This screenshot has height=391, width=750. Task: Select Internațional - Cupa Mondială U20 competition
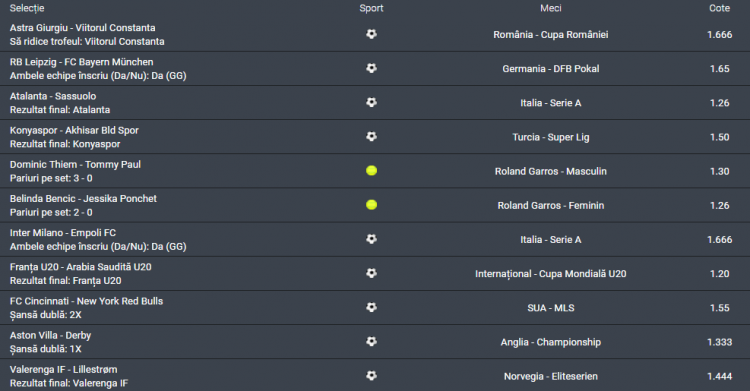click(551, 274)
